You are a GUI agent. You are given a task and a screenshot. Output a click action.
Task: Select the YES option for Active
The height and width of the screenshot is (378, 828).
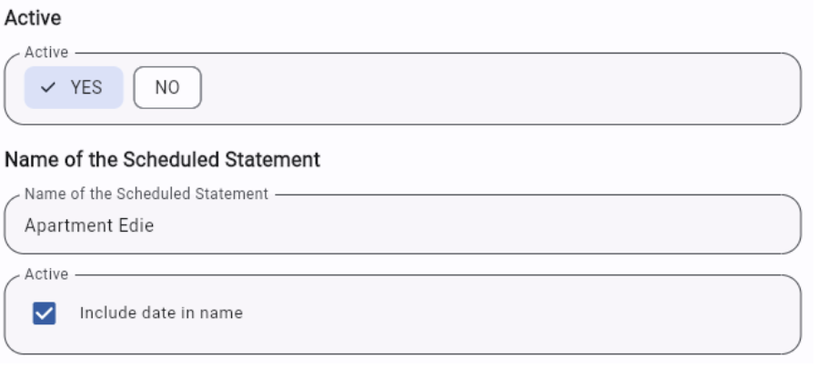(74, 88)
